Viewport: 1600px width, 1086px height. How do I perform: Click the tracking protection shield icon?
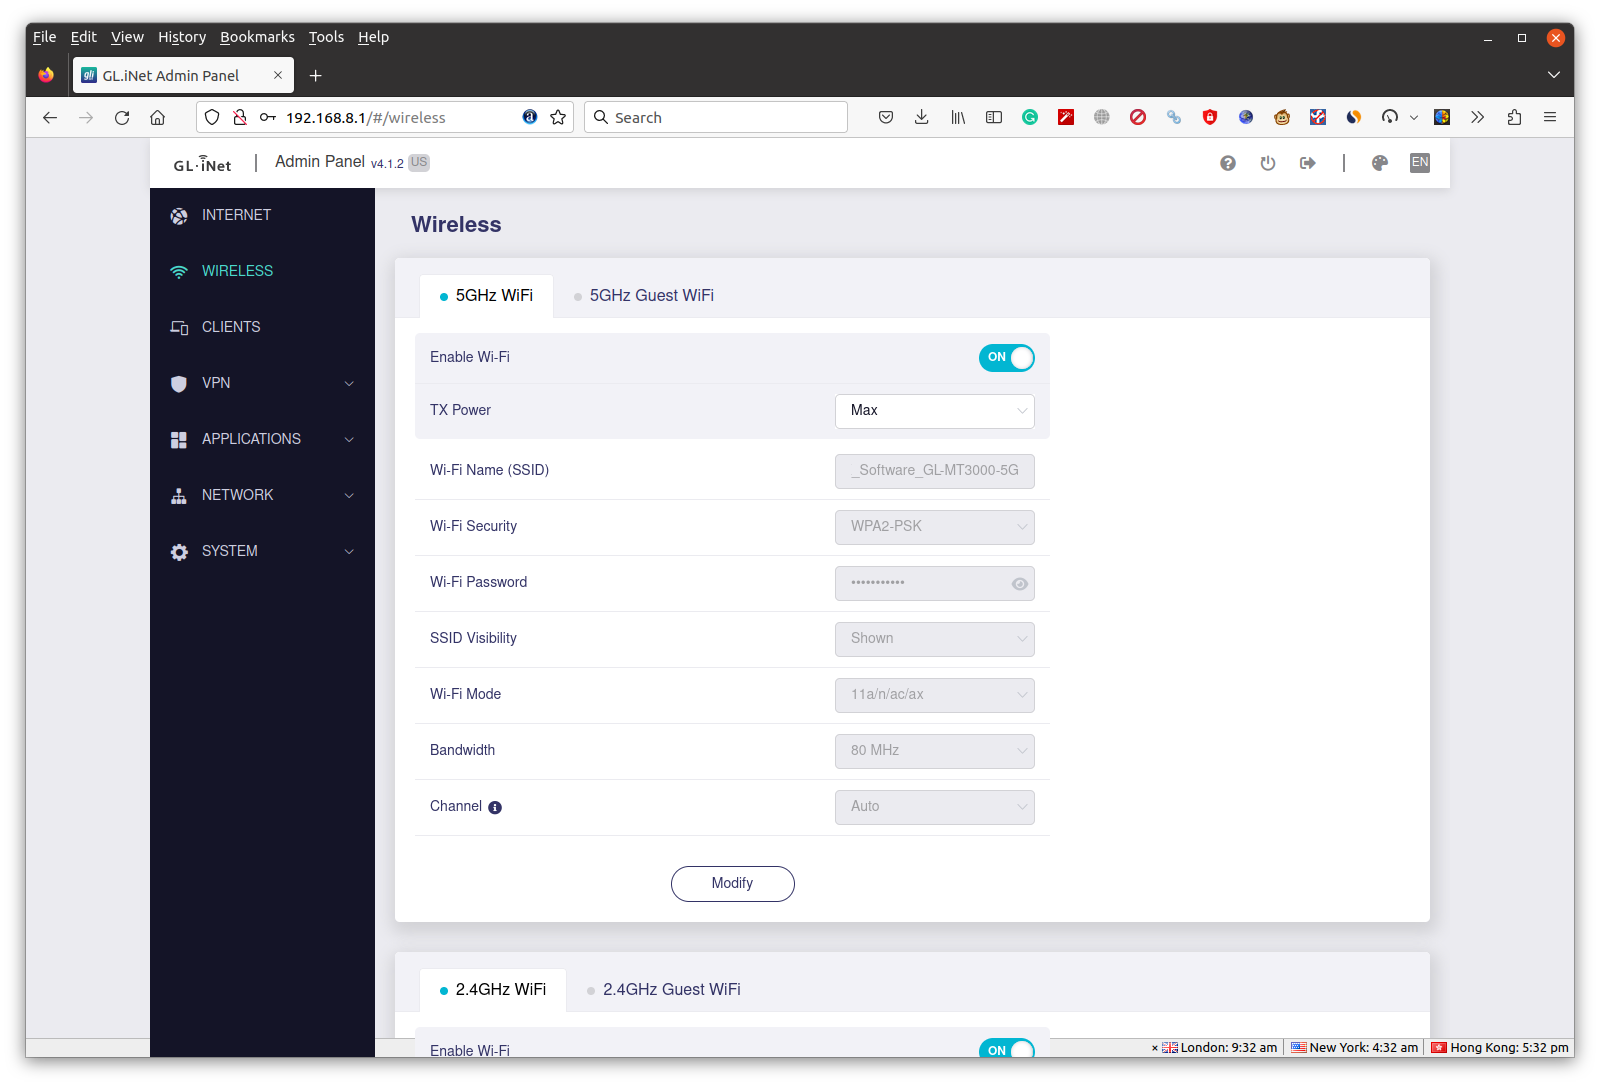coord(212,117)
